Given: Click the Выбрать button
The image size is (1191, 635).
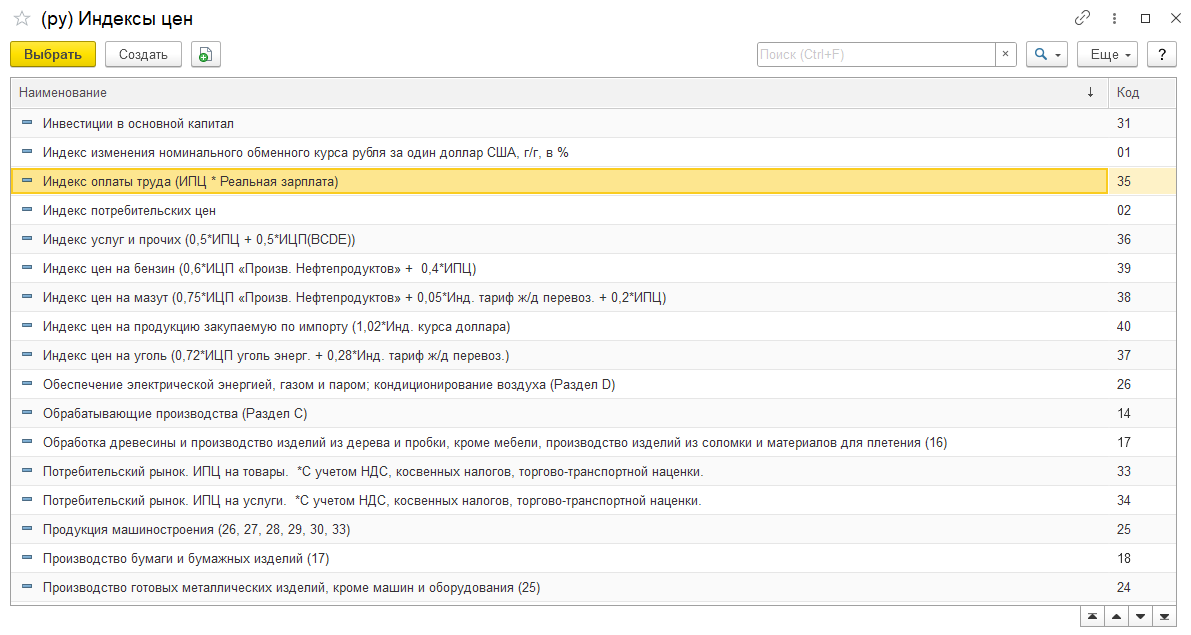Looking at the screenshot, I should tap(53, 55).
